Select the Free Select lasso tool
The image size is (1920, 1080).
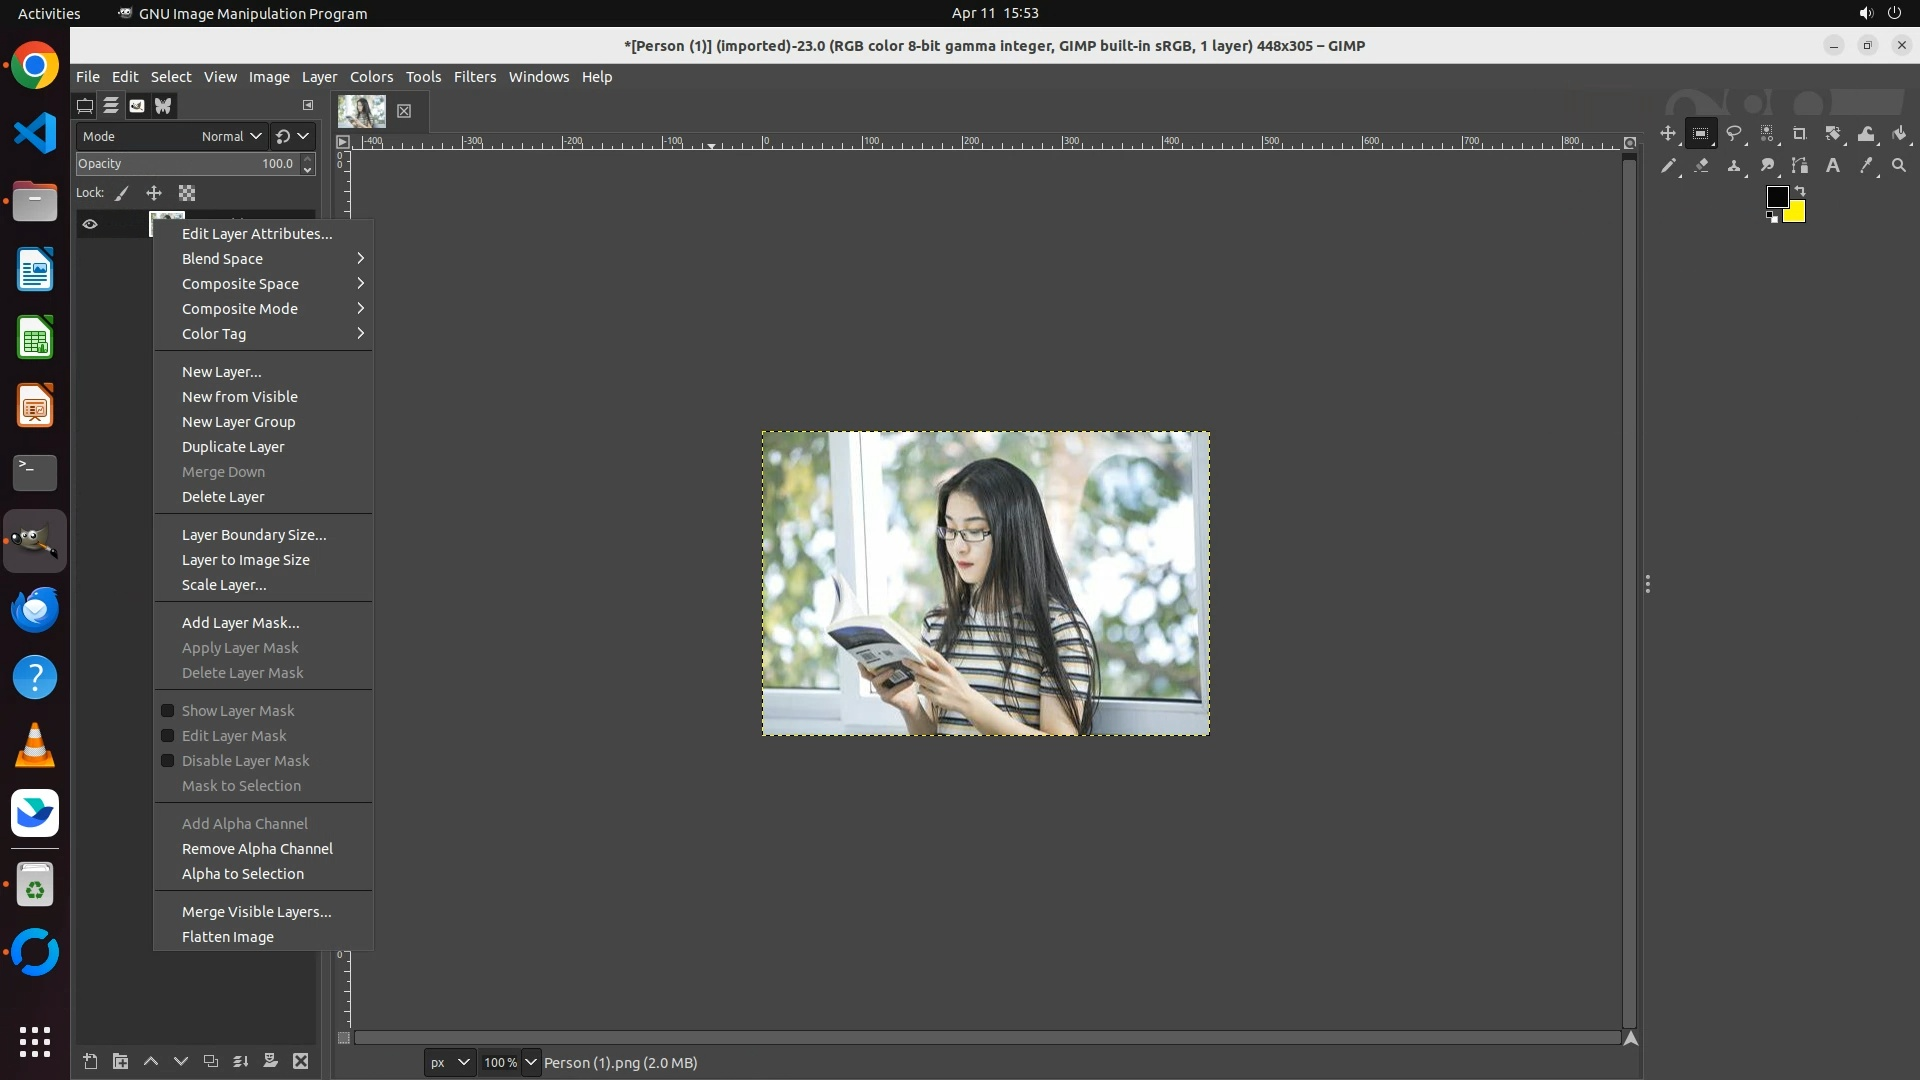(1734, 133)
